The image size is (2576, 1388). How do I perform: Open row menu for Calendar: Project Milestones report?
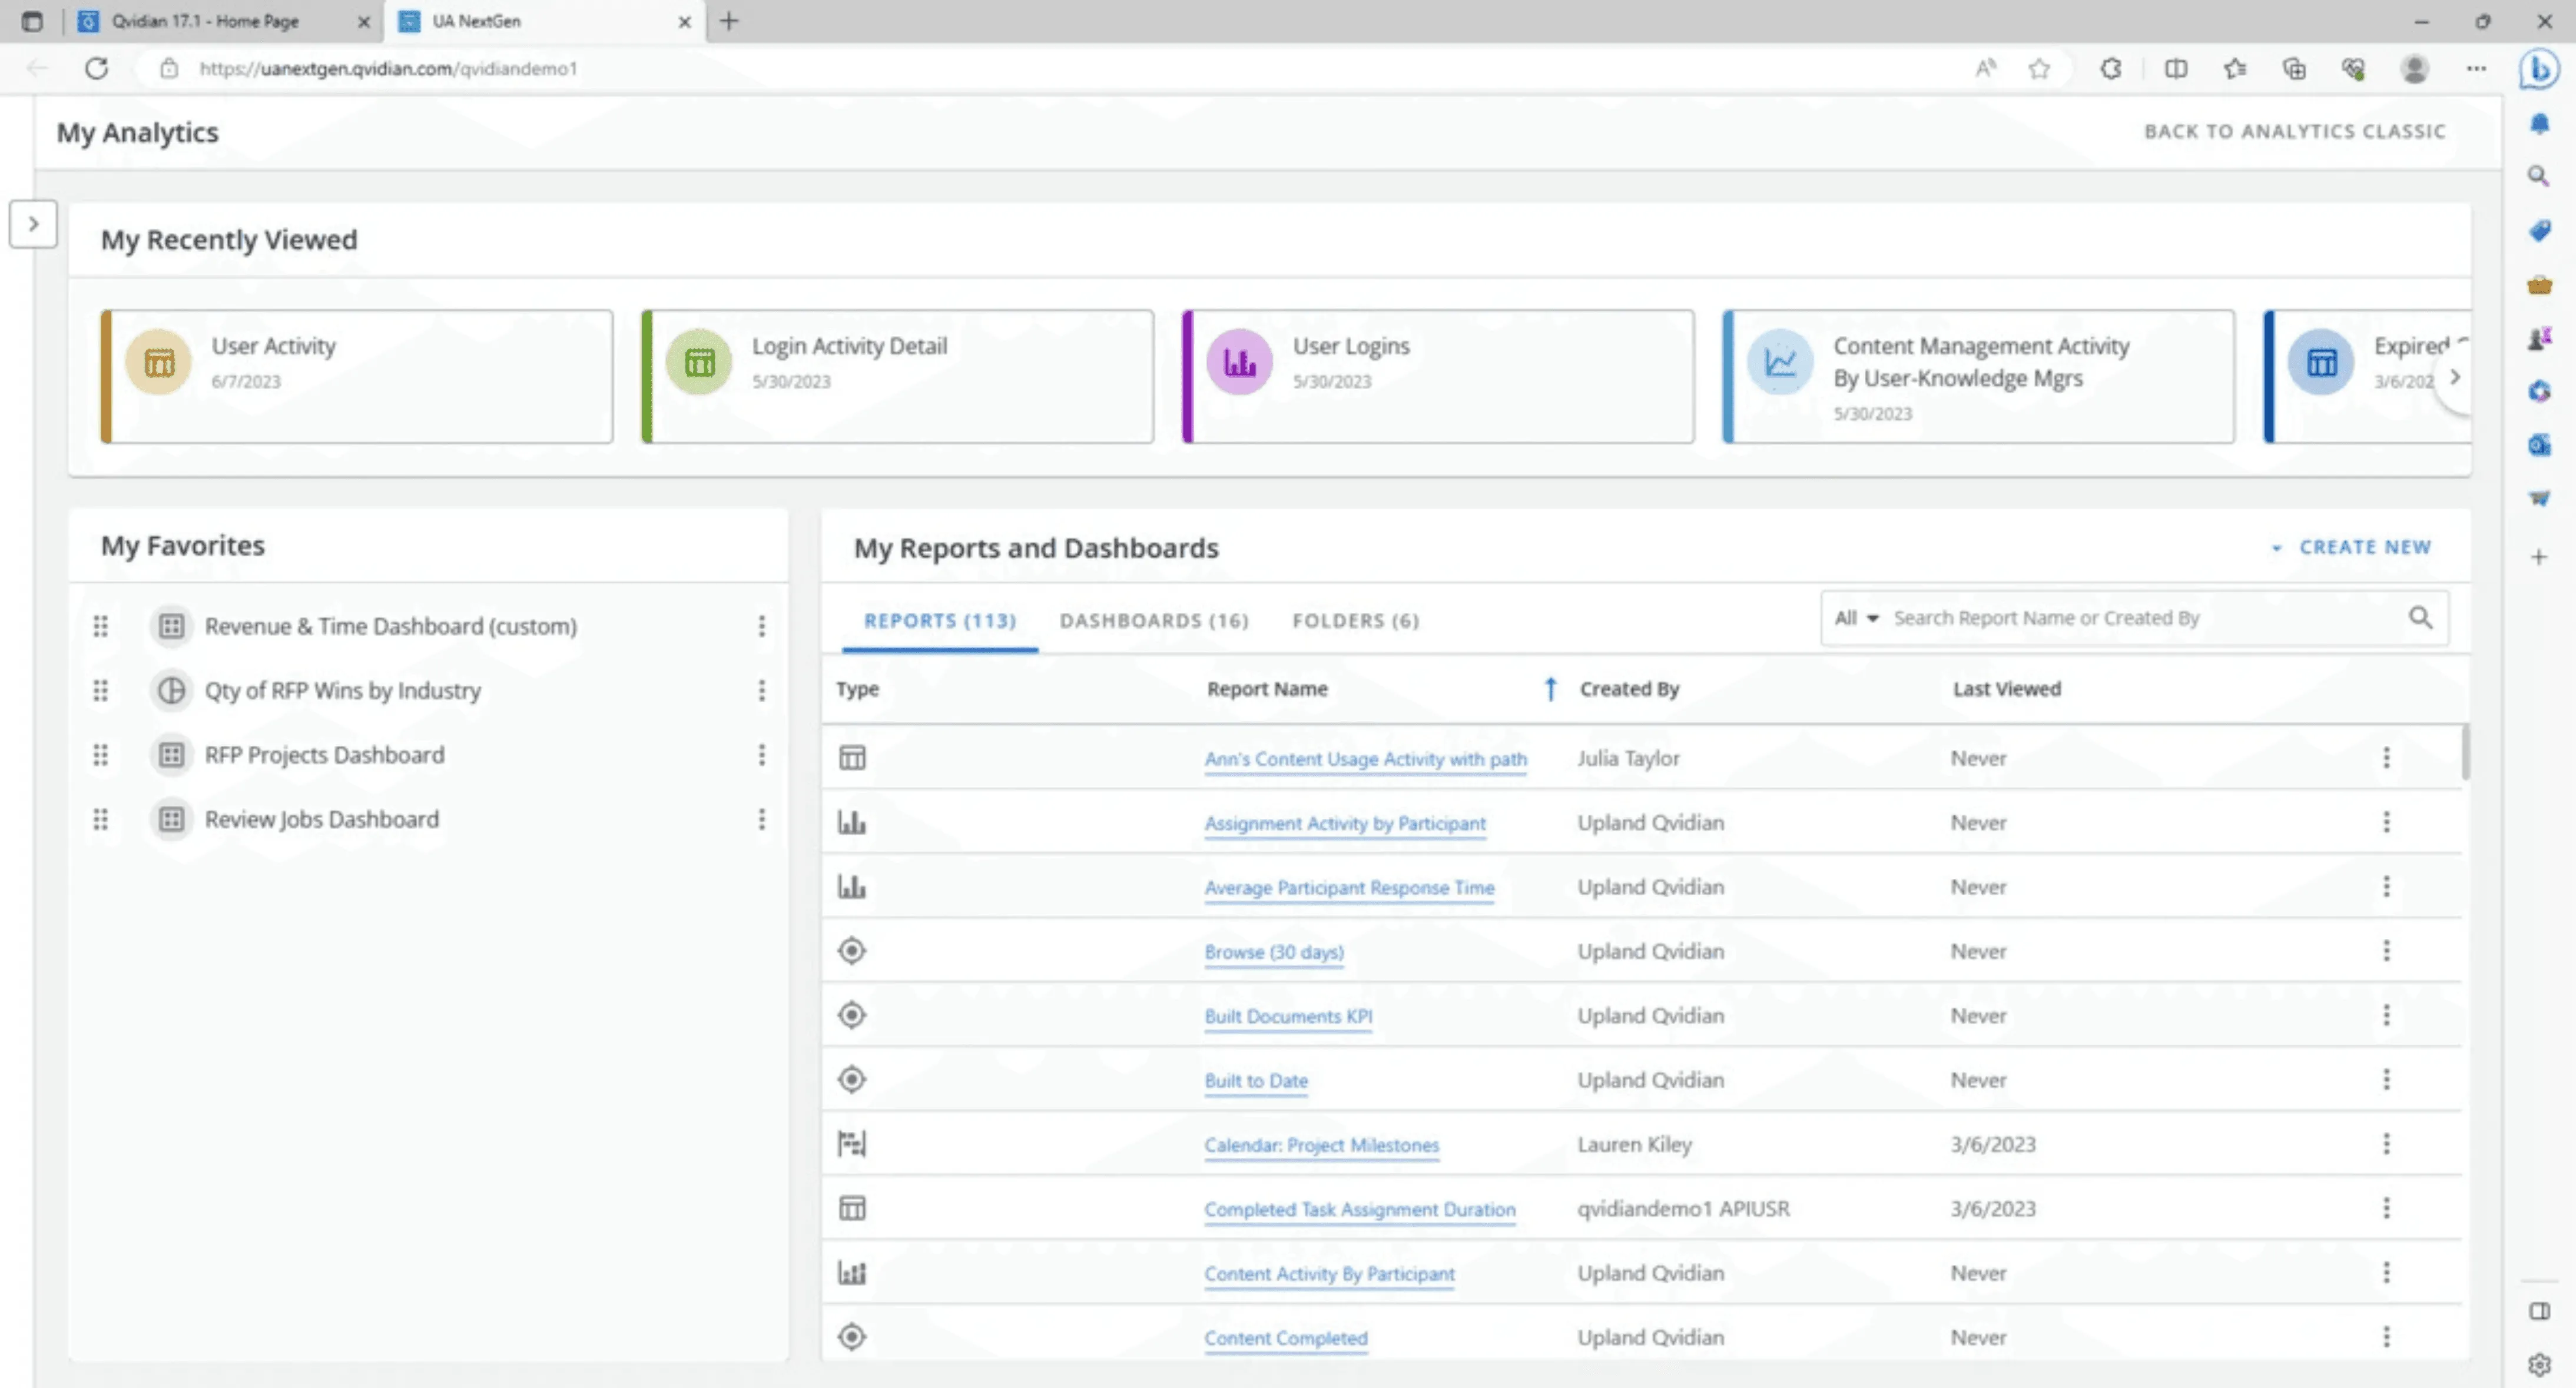(2387, 1144)
